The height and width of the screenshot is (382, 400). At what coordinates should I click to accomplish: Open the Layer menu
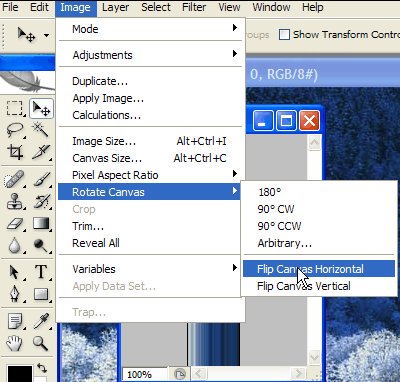pos(115,7)
